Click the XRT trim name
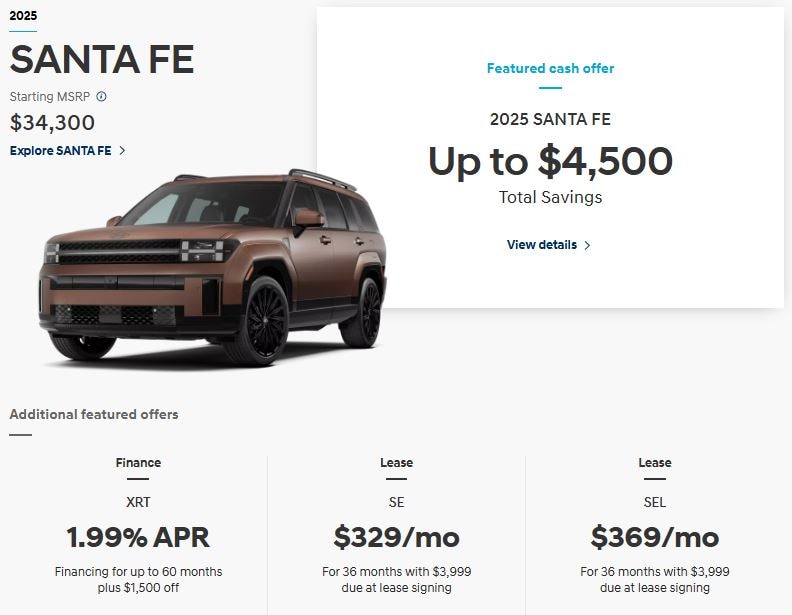792x615 pixels. coord(138,502)
